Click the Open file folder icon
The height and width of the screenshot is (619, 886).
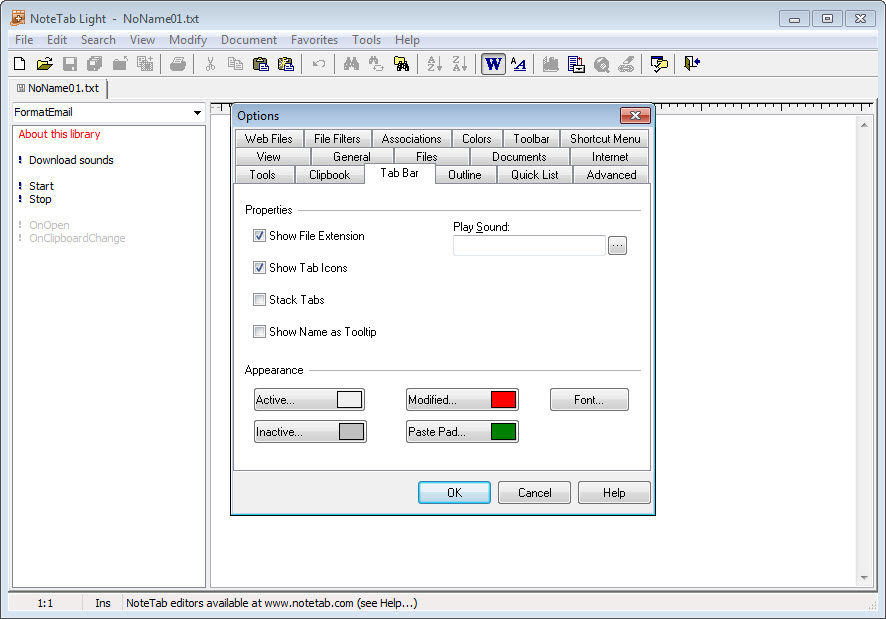tap(45, 64)
